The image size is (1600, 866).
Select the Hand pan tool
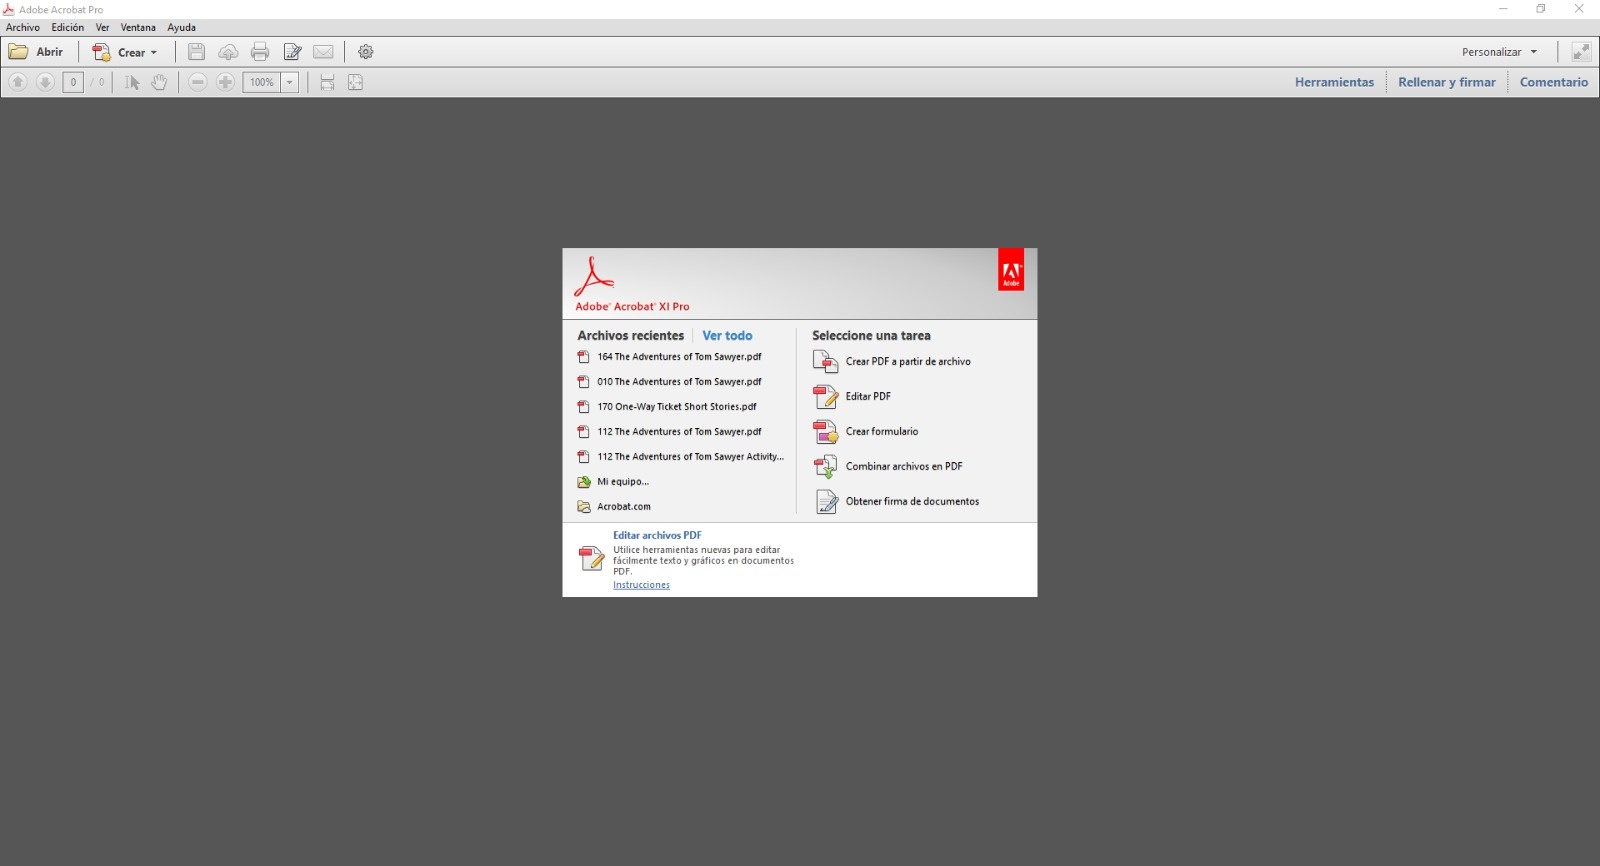click(x=159, y=82)
